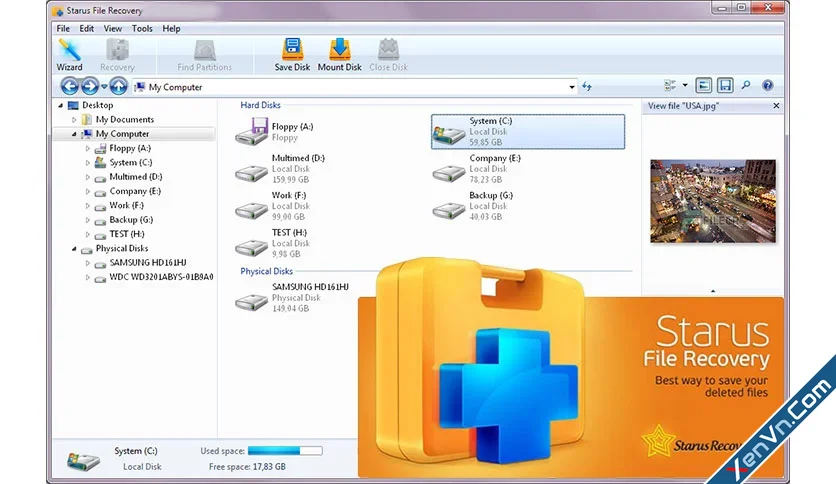This screenshot has height=484, width=836.
Task: Click the Mount Disk icon
Action: click(340, 55)
